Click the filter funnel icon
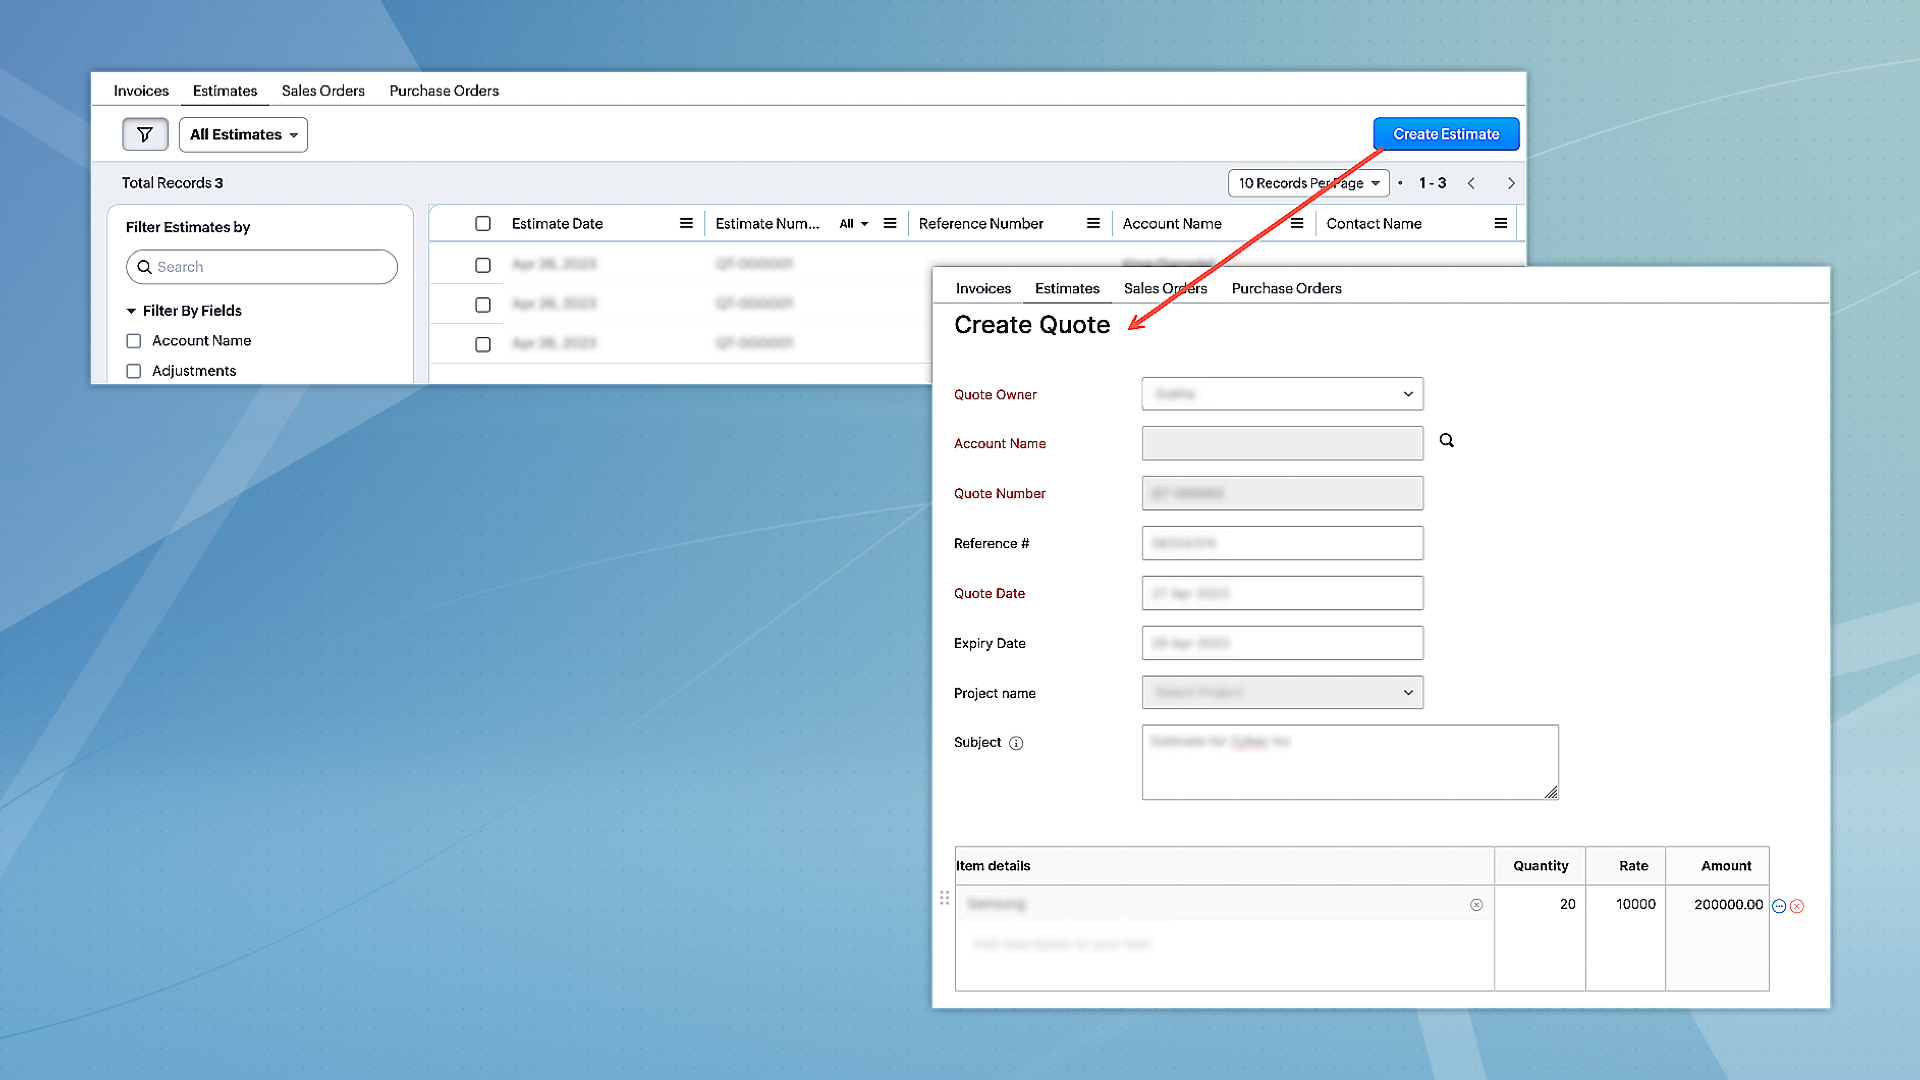Viewport: 1920px width, 1080px height. click(145, 134)
